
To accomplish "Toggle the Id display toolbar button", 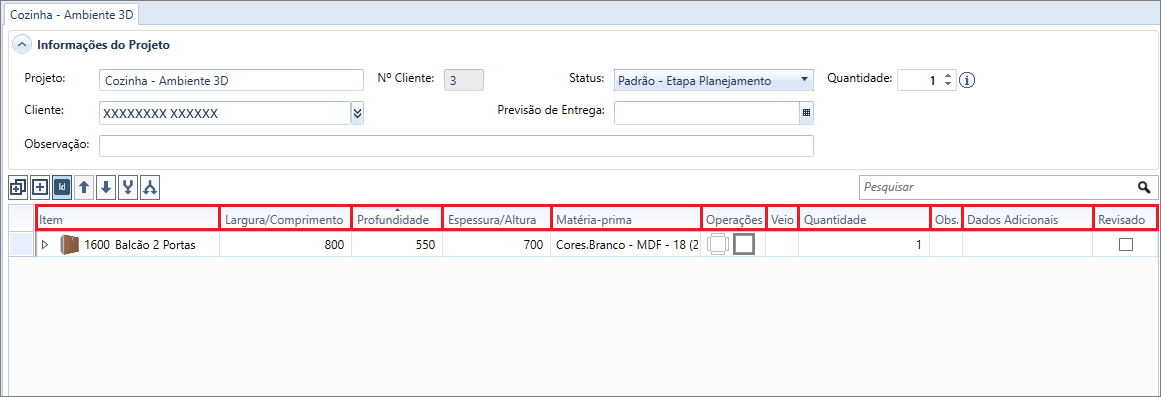I will (62, 187).
